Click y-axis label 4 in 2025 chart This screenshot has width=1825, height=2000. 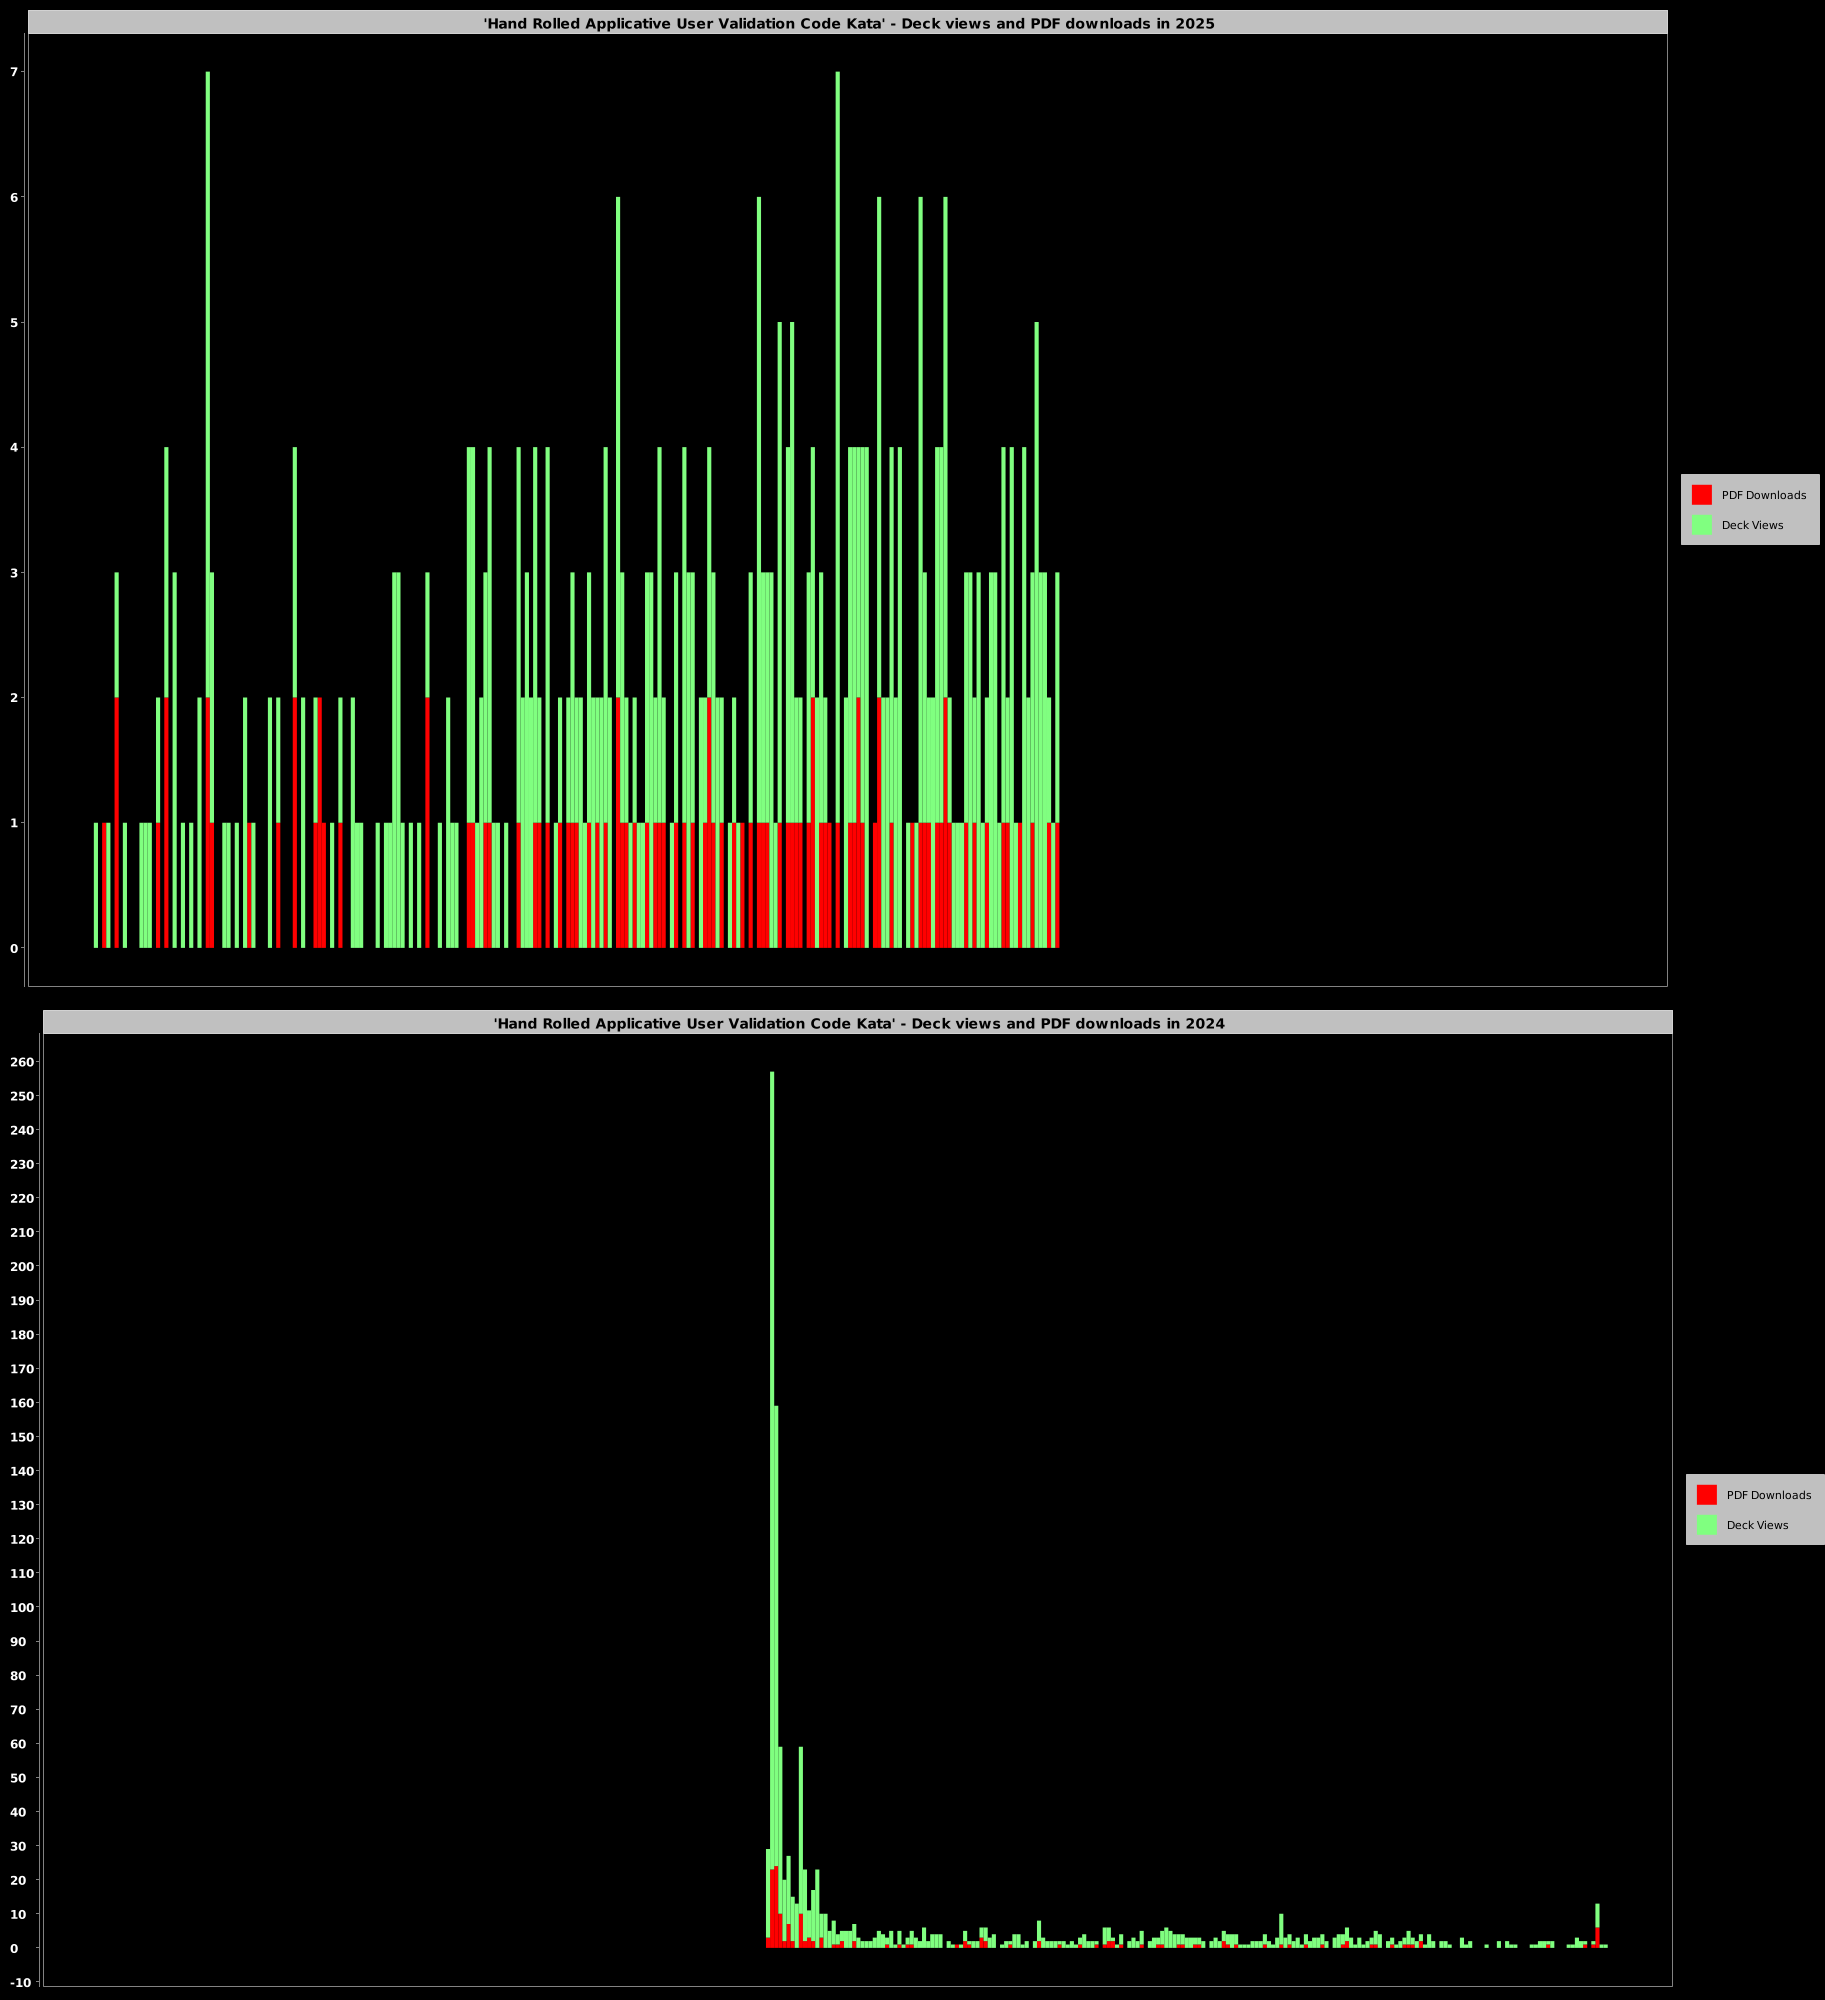click(x=14, y=448)
